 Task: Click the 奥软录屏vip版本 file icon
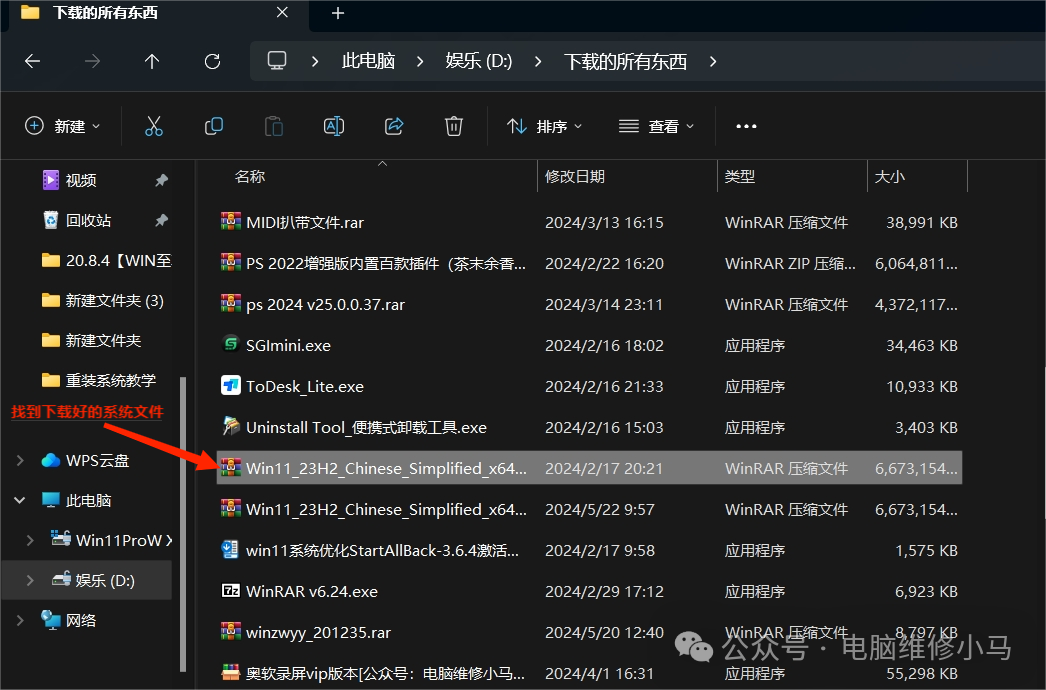[231, 673]
